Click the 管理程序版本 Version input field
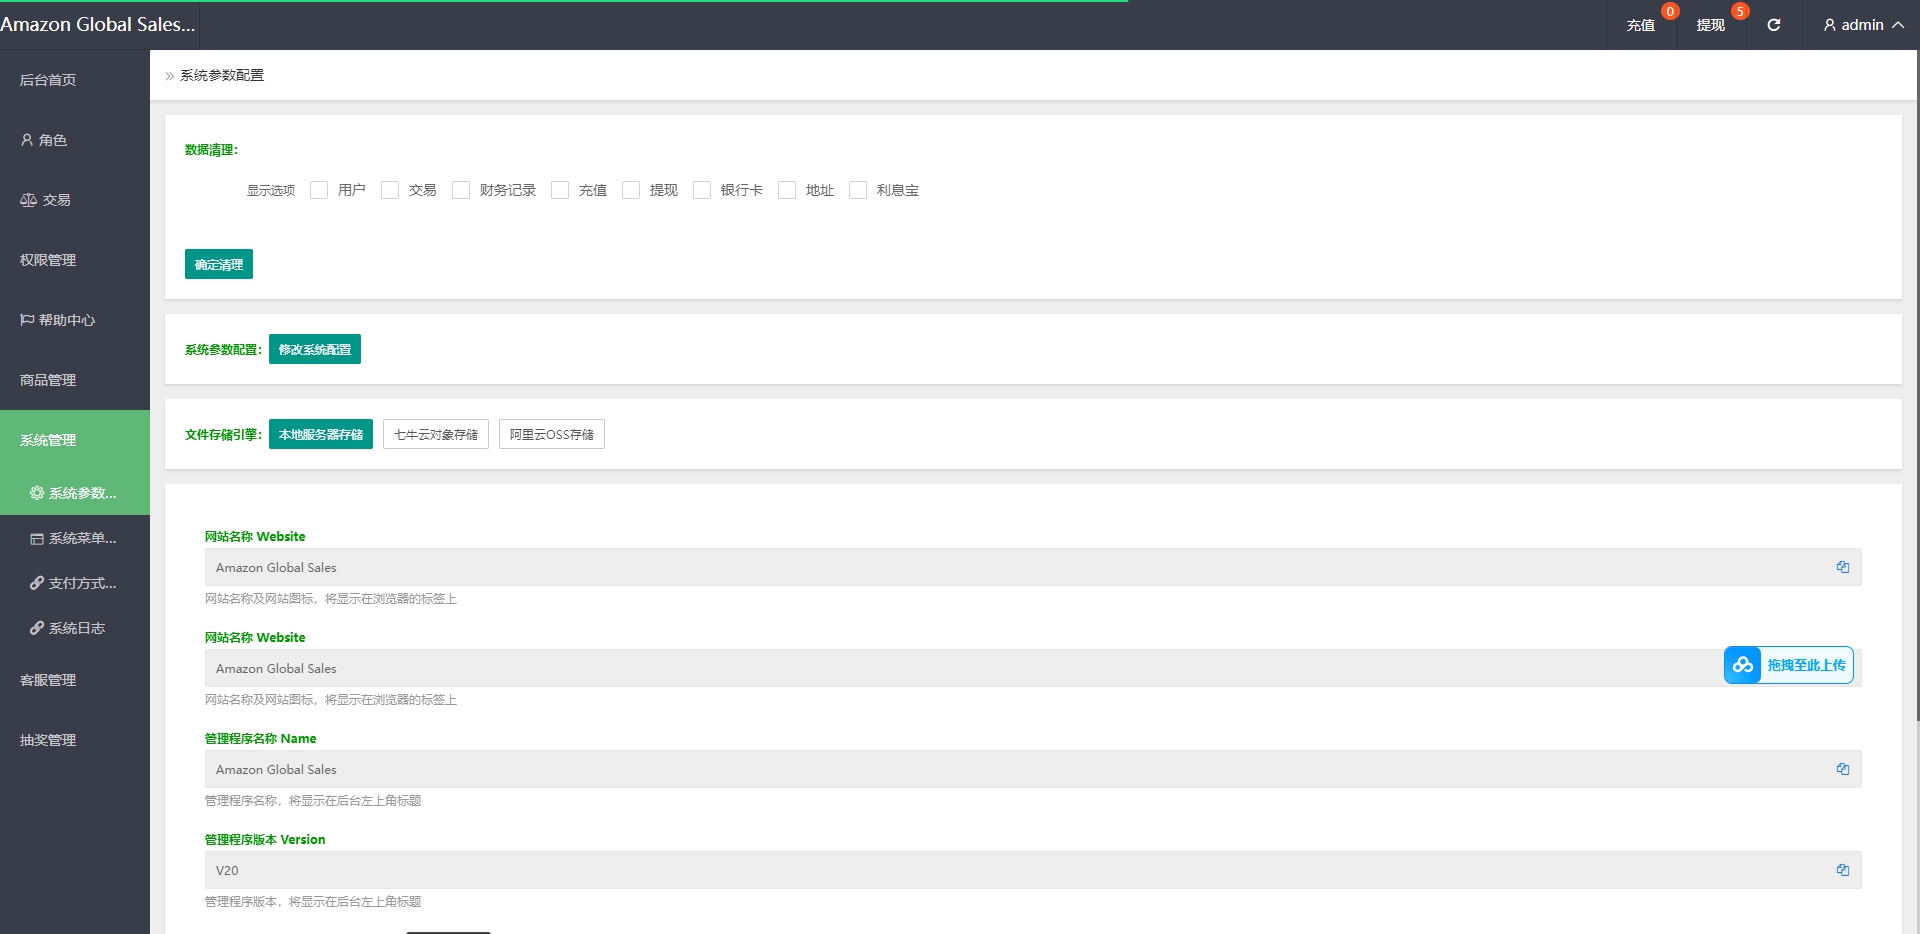This screenshot has width=1920, height=934. click(1000, 870)
